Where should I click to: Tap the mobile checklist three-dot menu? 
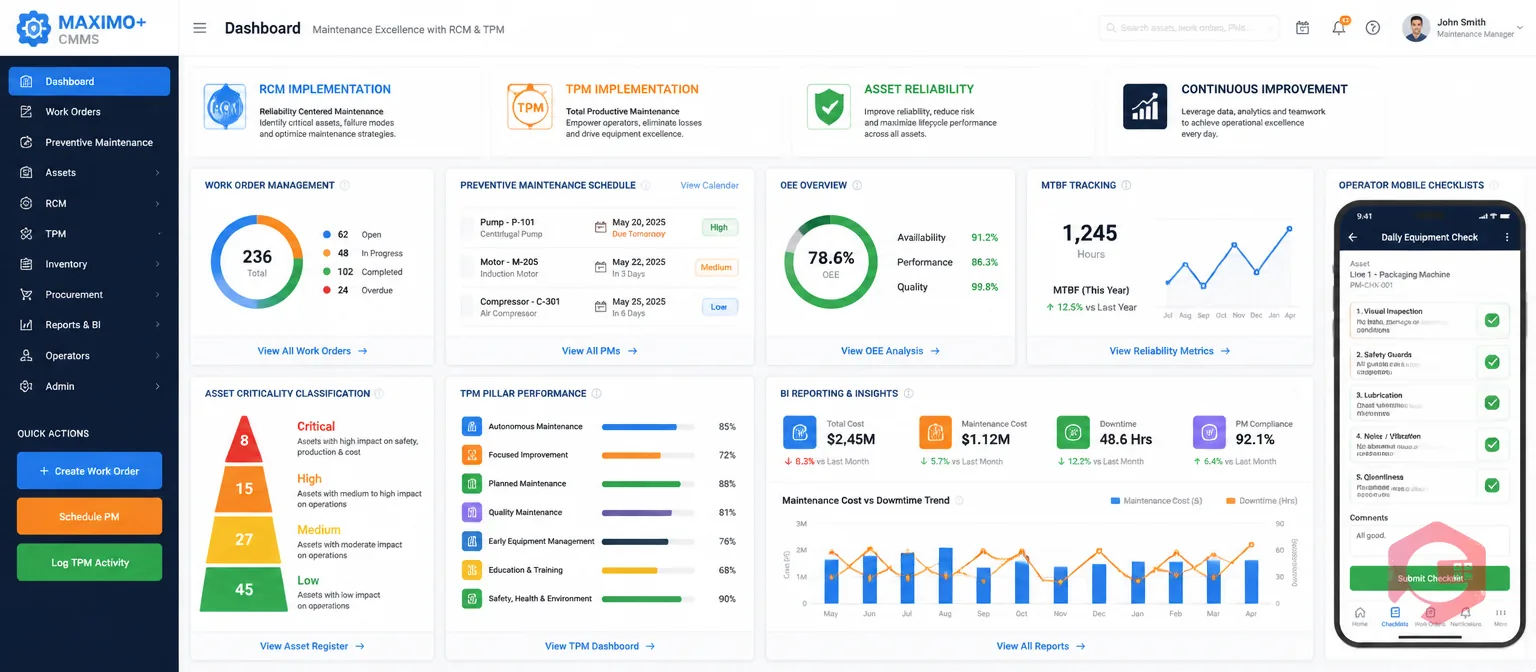click(1507, 237)
